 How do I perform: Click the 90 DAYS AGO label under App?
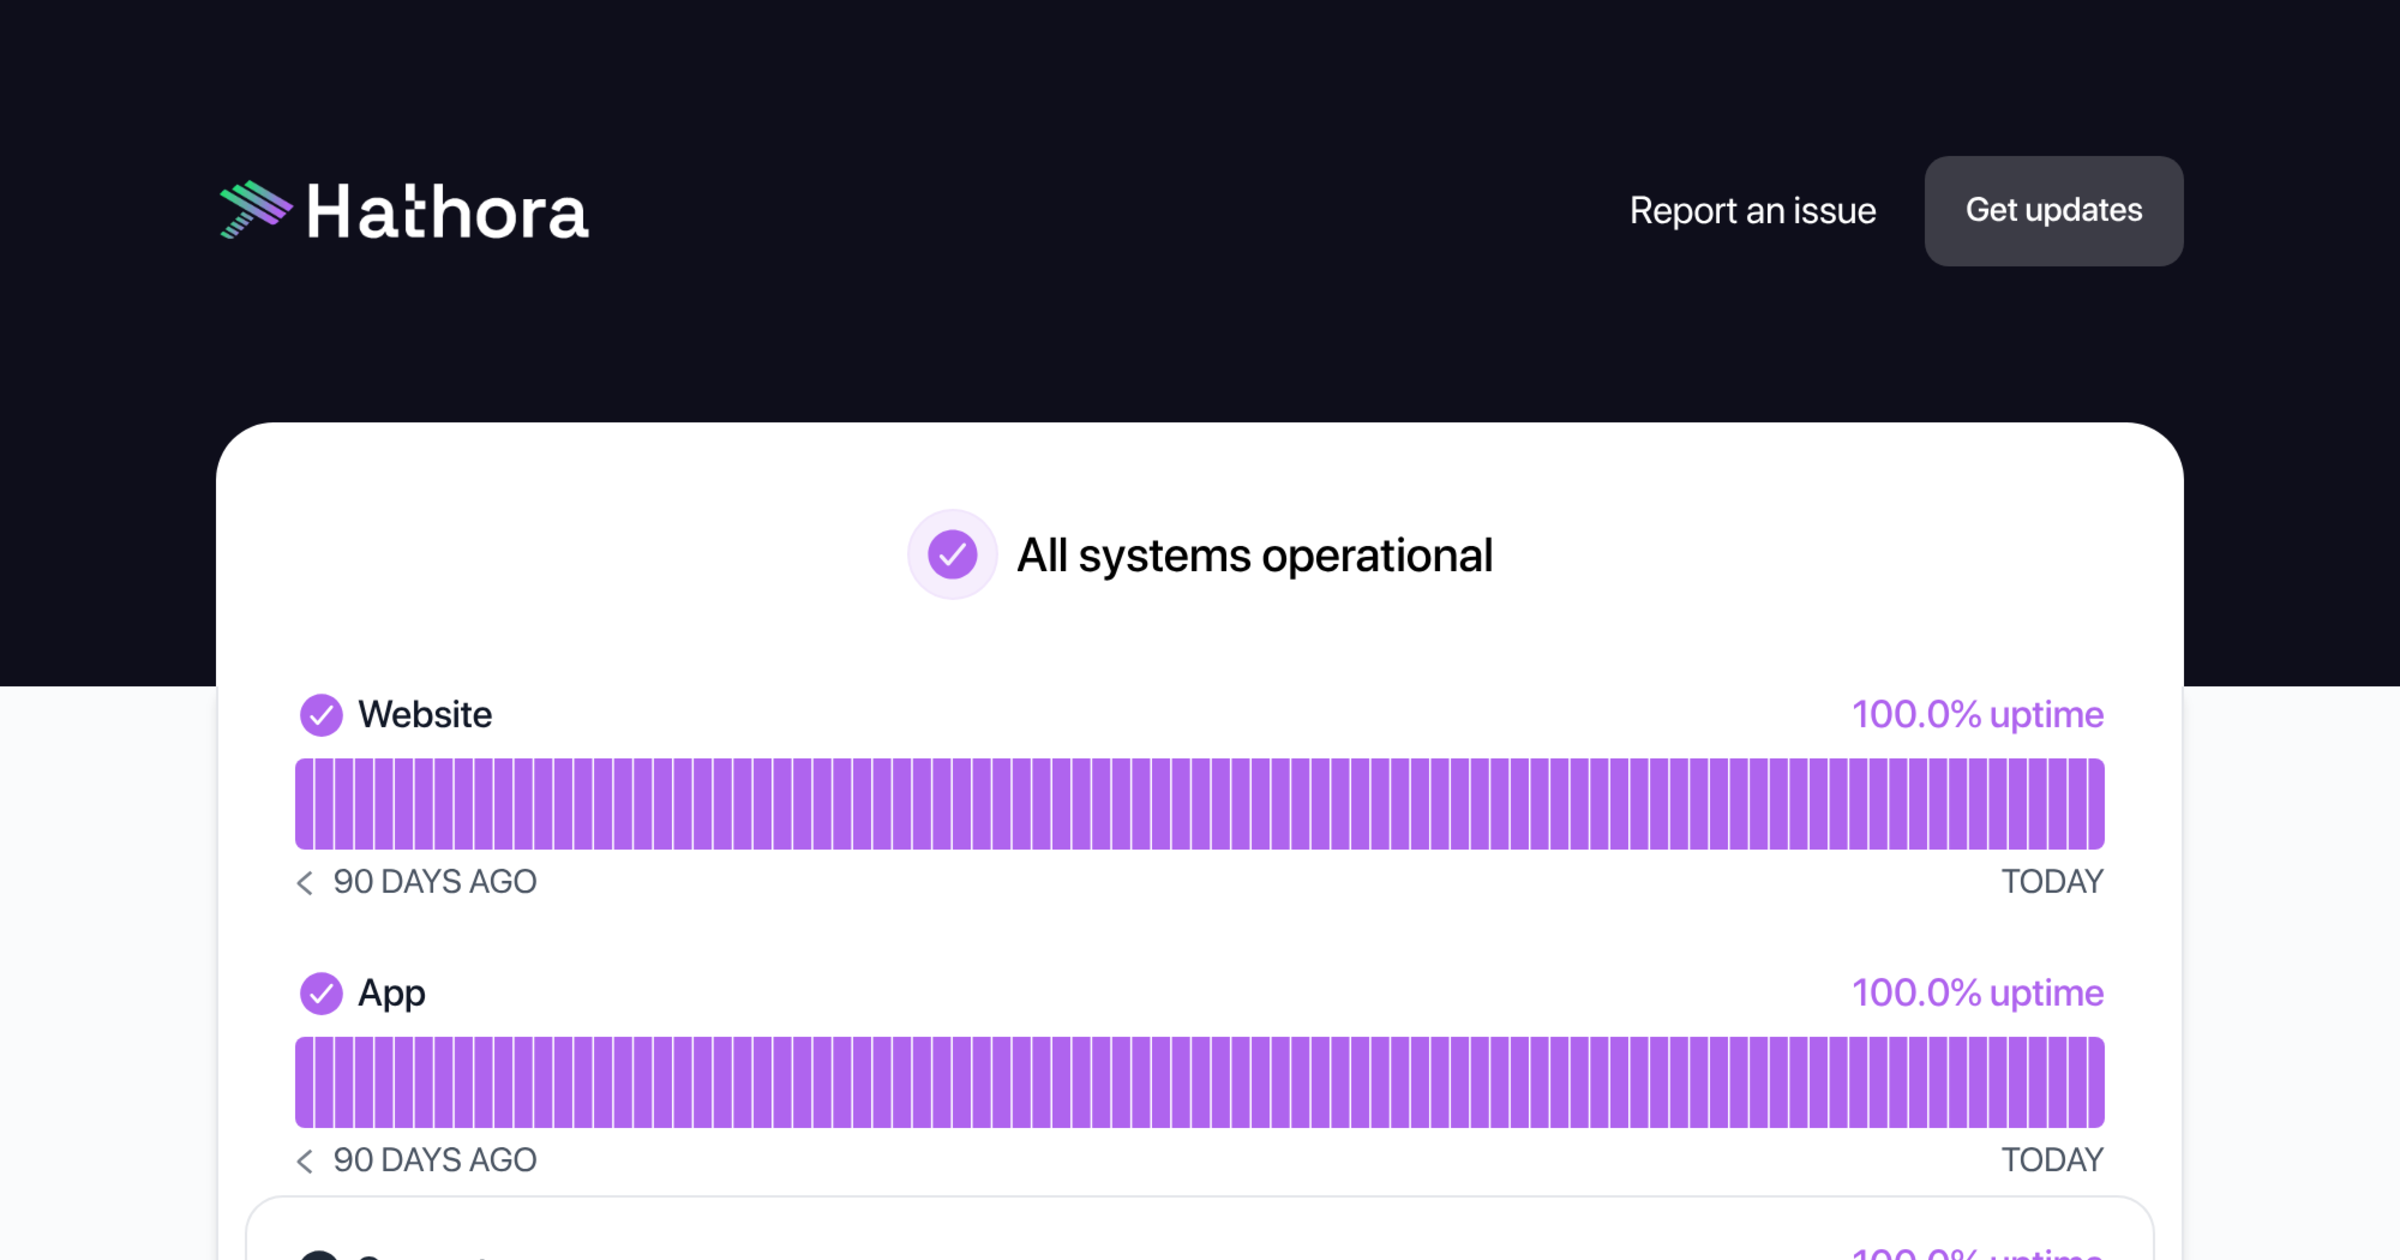pyautogui.click(x=435, y=1160)
